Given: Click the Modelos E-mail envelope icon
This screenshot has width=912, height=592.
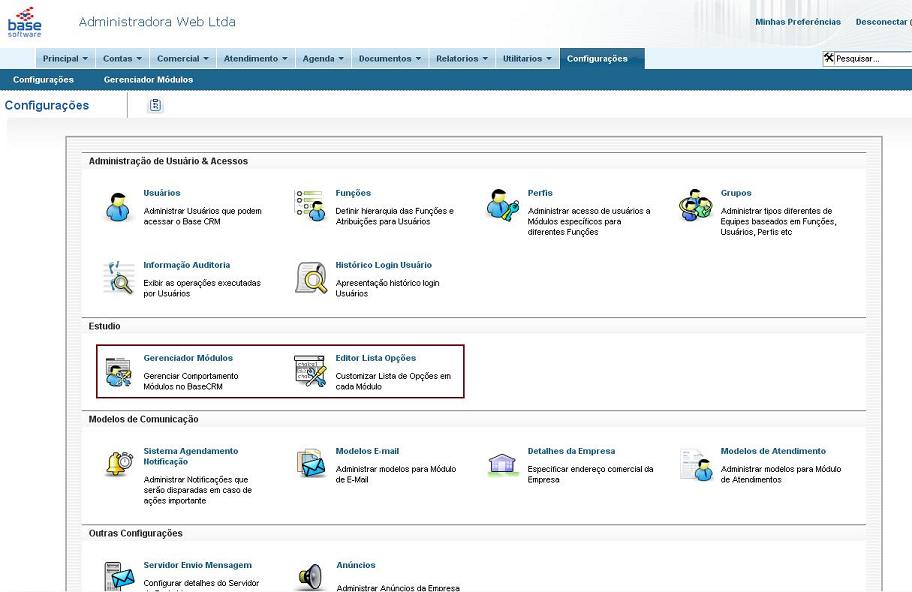Looking at the screenshot, I should pyautogui.click(x=310, y=463).
